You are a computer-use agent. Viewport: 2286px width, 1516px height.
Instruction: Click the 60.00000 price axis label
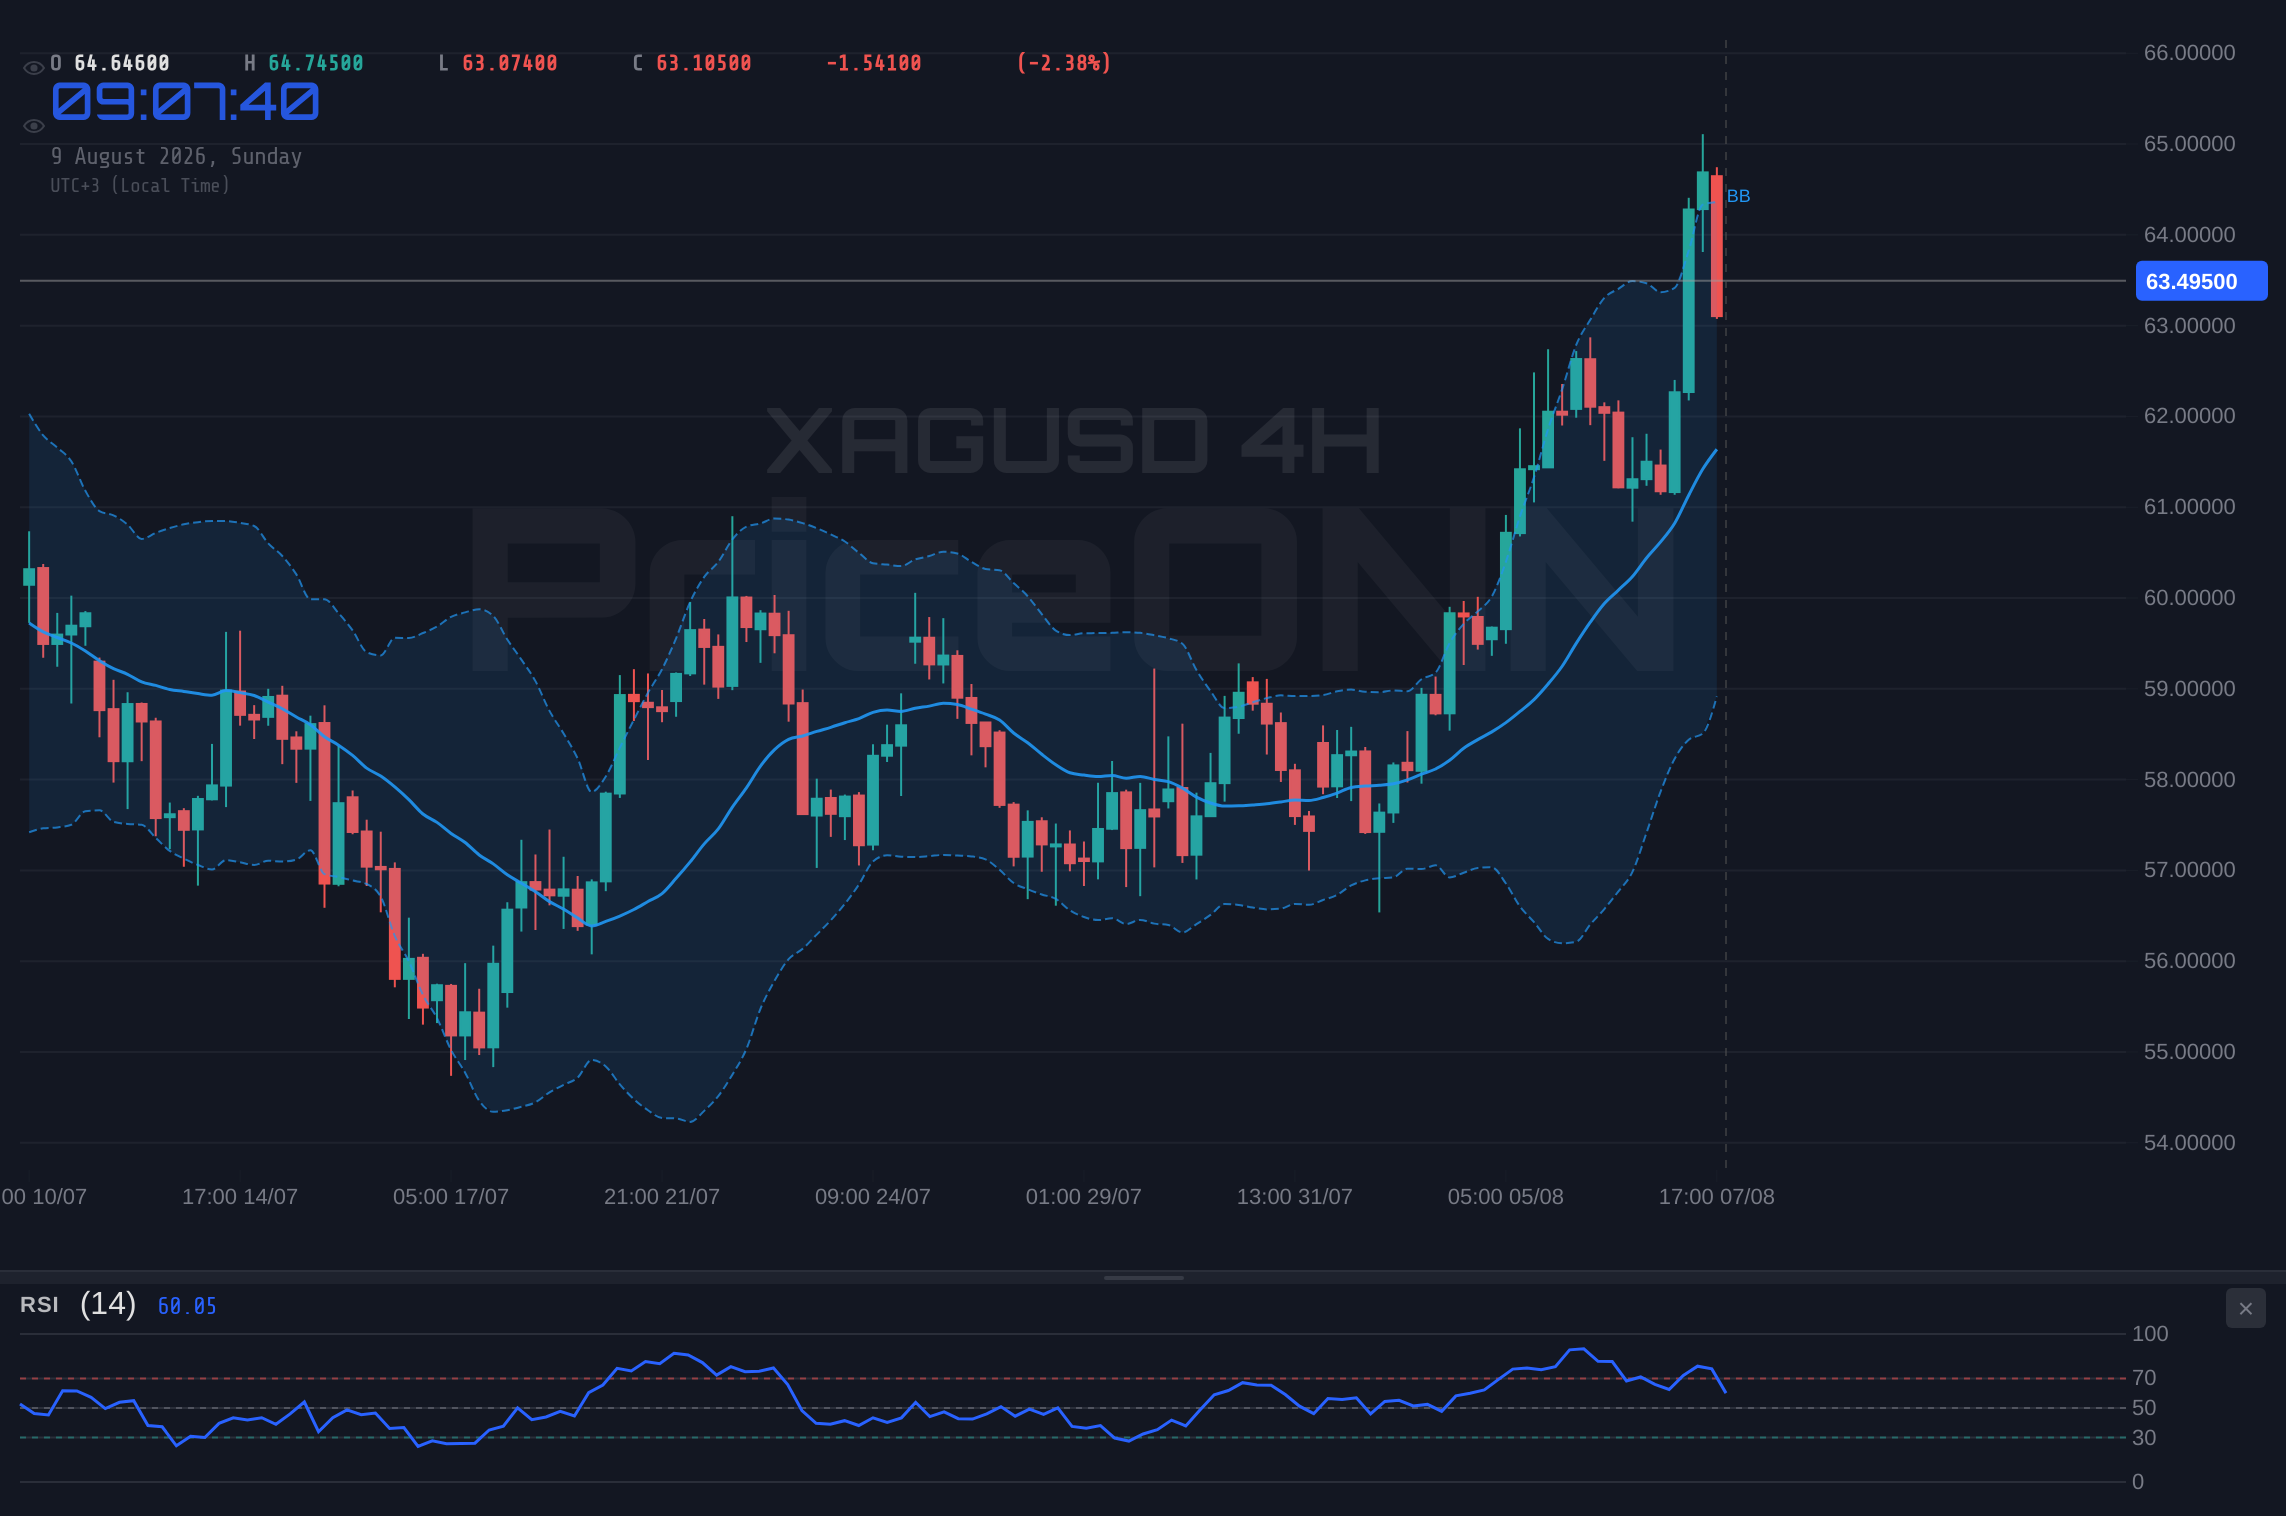pos(2189,598)
